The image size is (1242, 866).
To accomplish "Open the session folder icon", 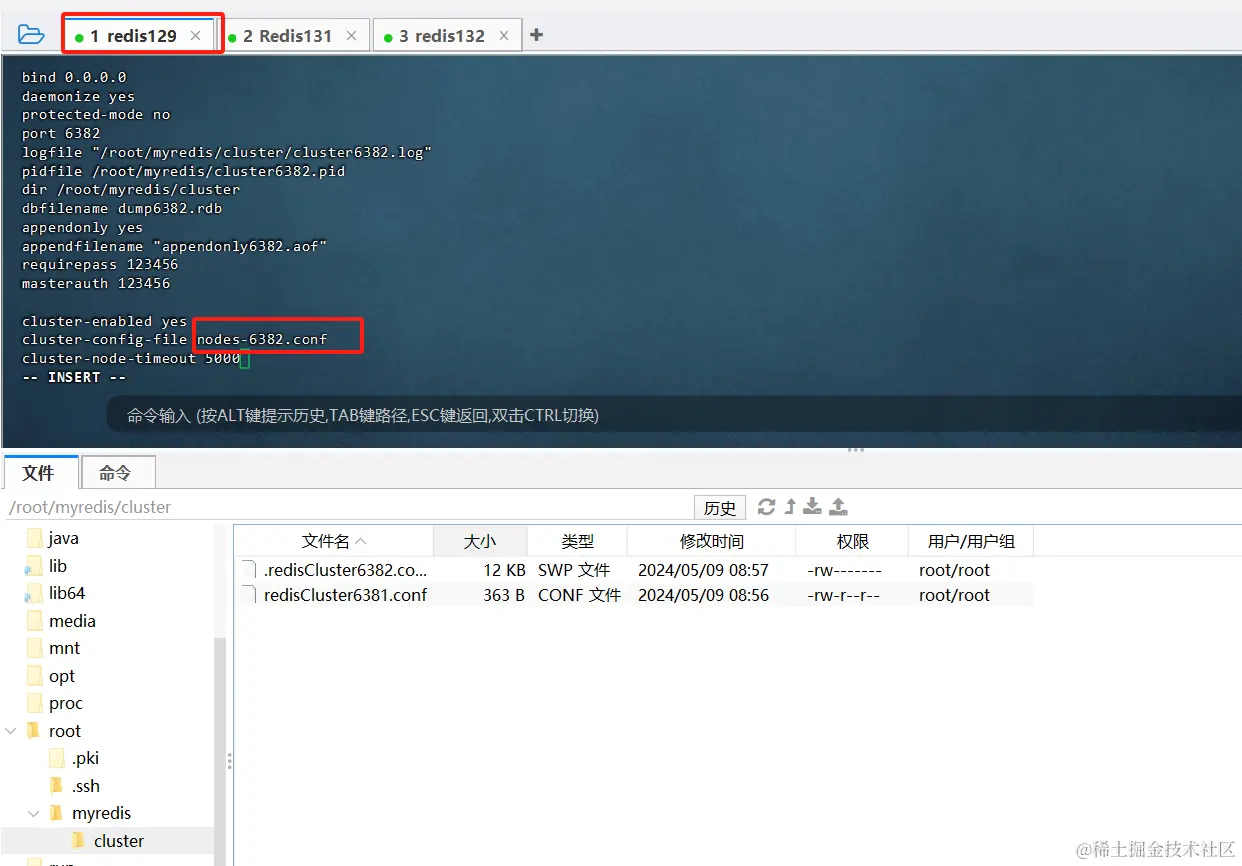I will (x=31, y=35).
